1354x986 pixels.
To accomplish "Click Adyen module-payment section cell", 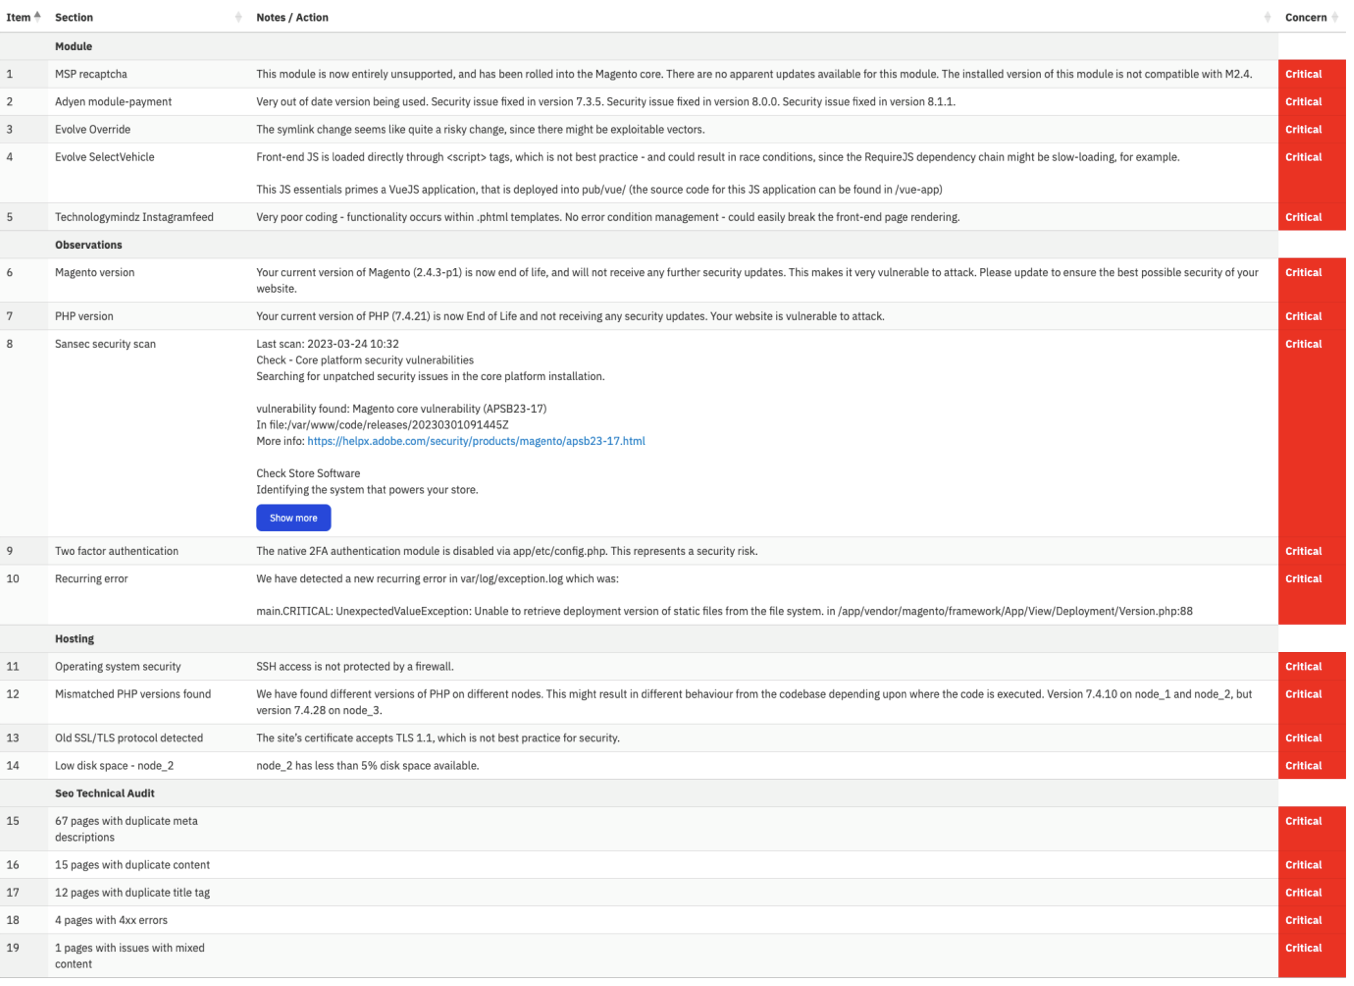I will pos(113,102).
